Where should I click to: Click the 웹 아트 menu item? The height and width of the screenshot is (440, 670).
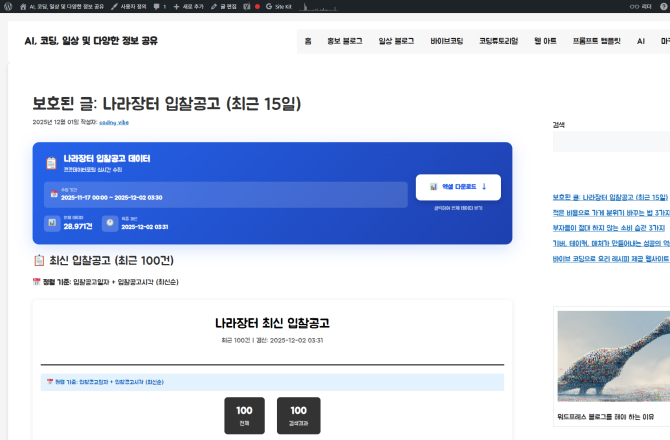[546, 42]
